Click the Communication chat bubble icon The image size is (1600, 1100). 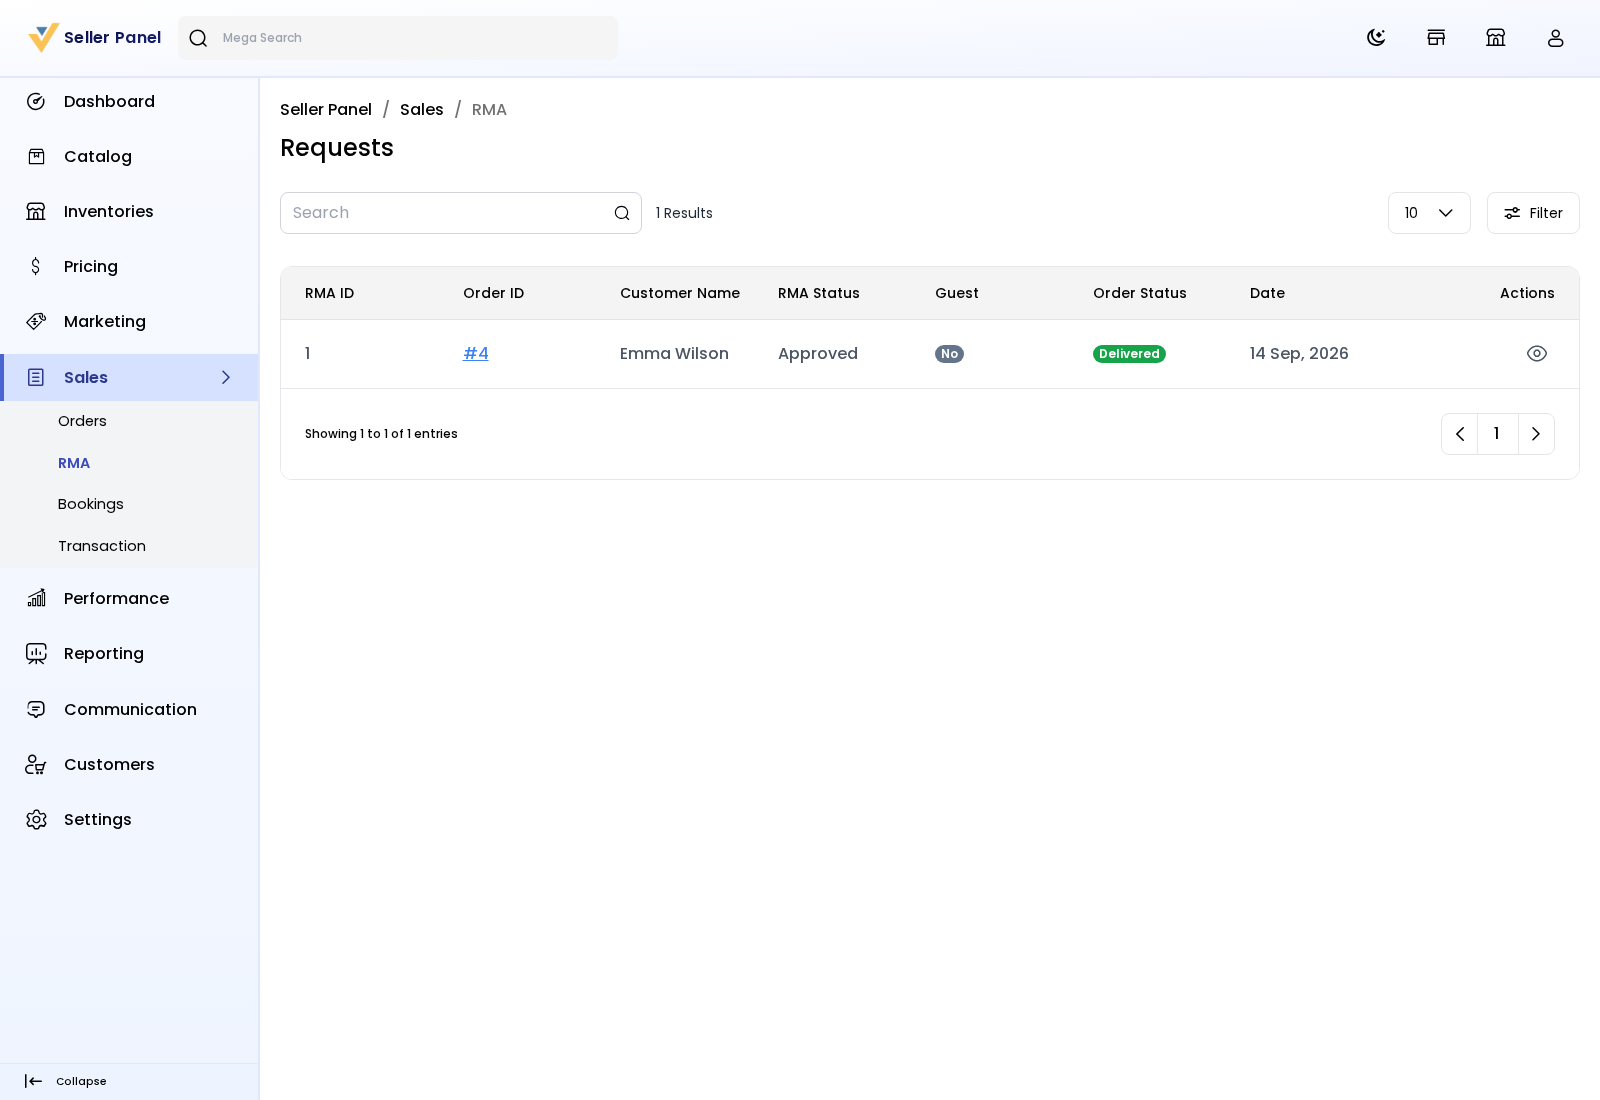(x=36, y=710)
